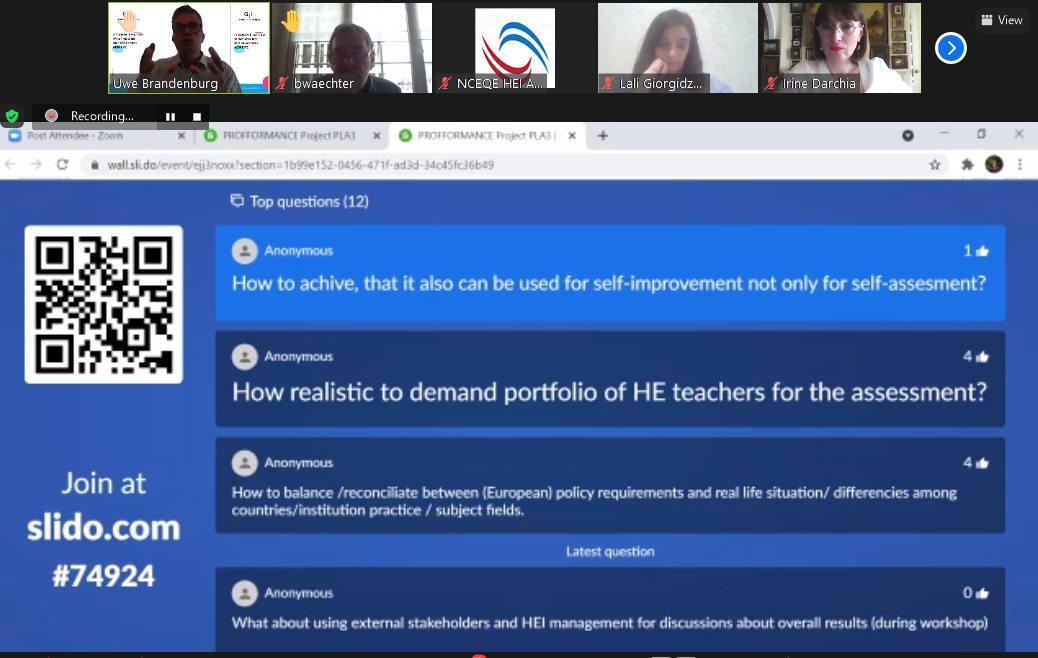Pause the Zoom recording
Viewport: 1038px width, 658px height.
pos(171,116)
